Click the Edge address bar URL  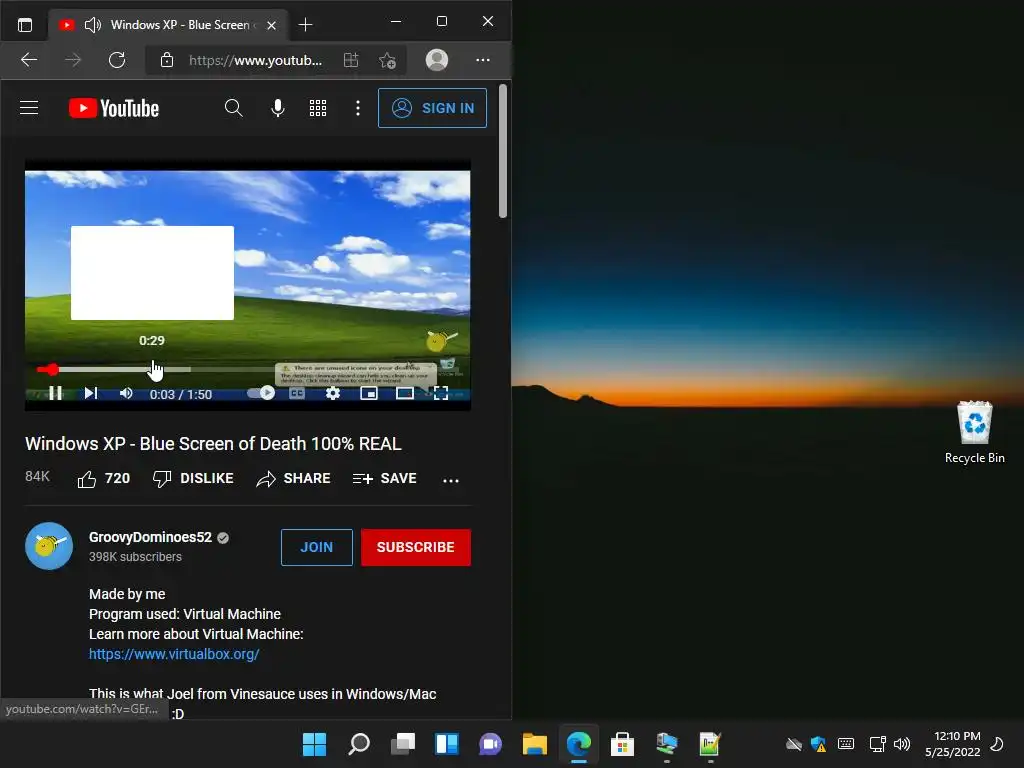point(255,60)
